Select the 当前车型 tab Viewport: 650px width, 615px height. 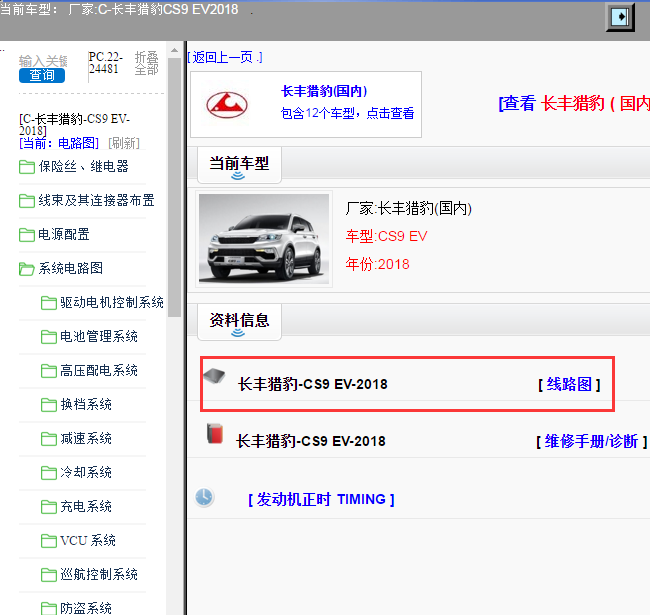tap(239, 165)
